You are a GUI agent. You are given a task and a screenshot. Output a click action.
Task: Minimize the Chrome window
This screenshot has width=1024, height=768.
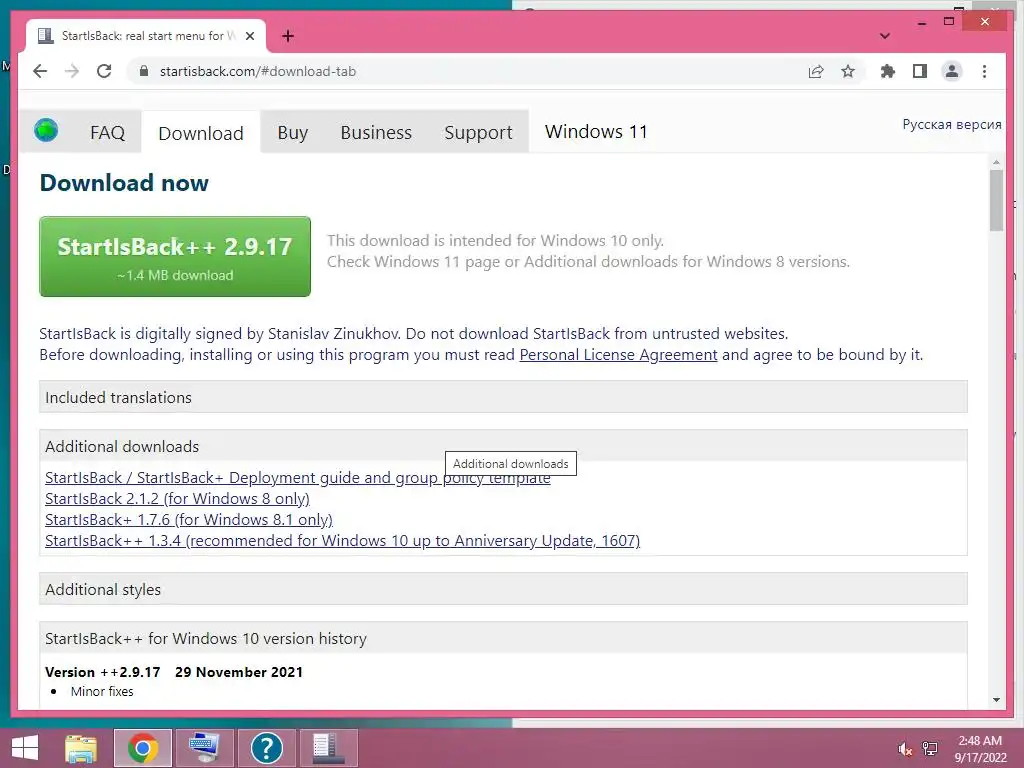point(921,22)
